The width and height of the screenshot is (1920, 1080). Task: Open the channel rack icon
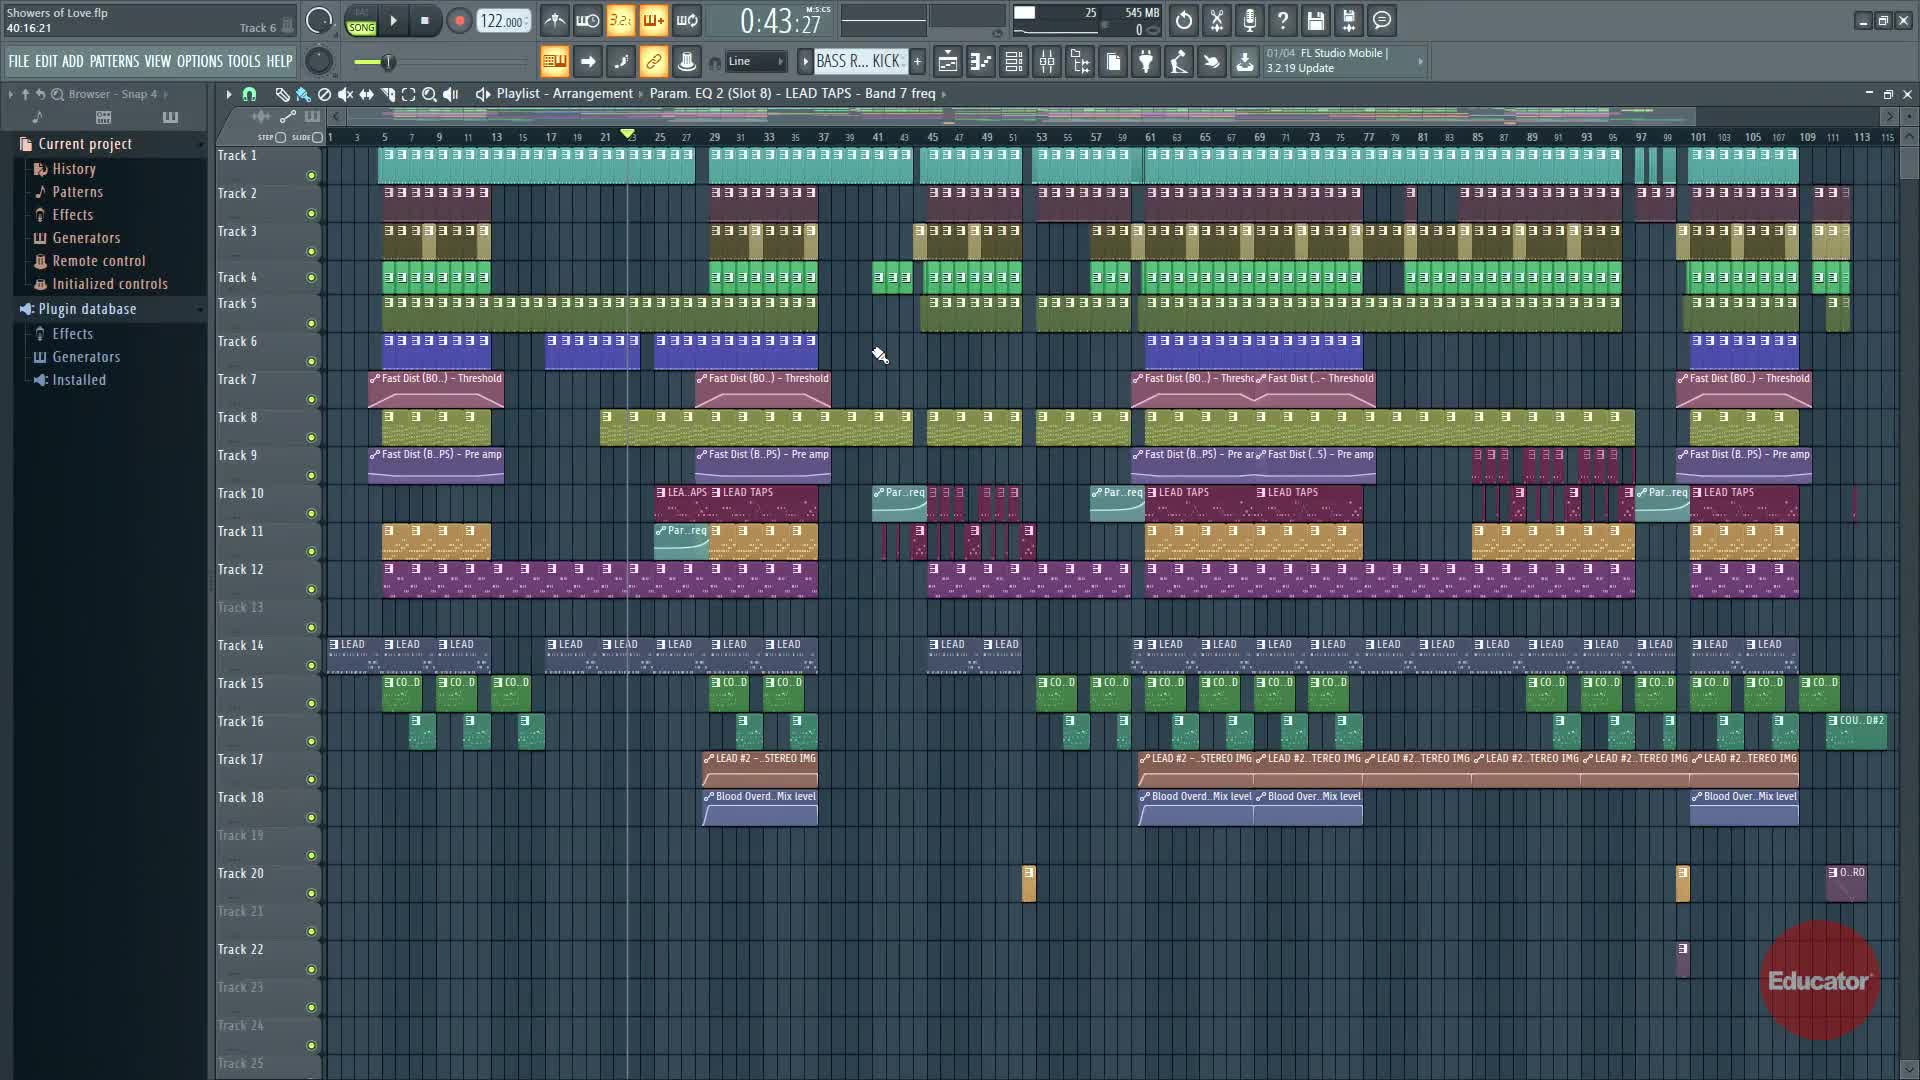point(1013,62)
